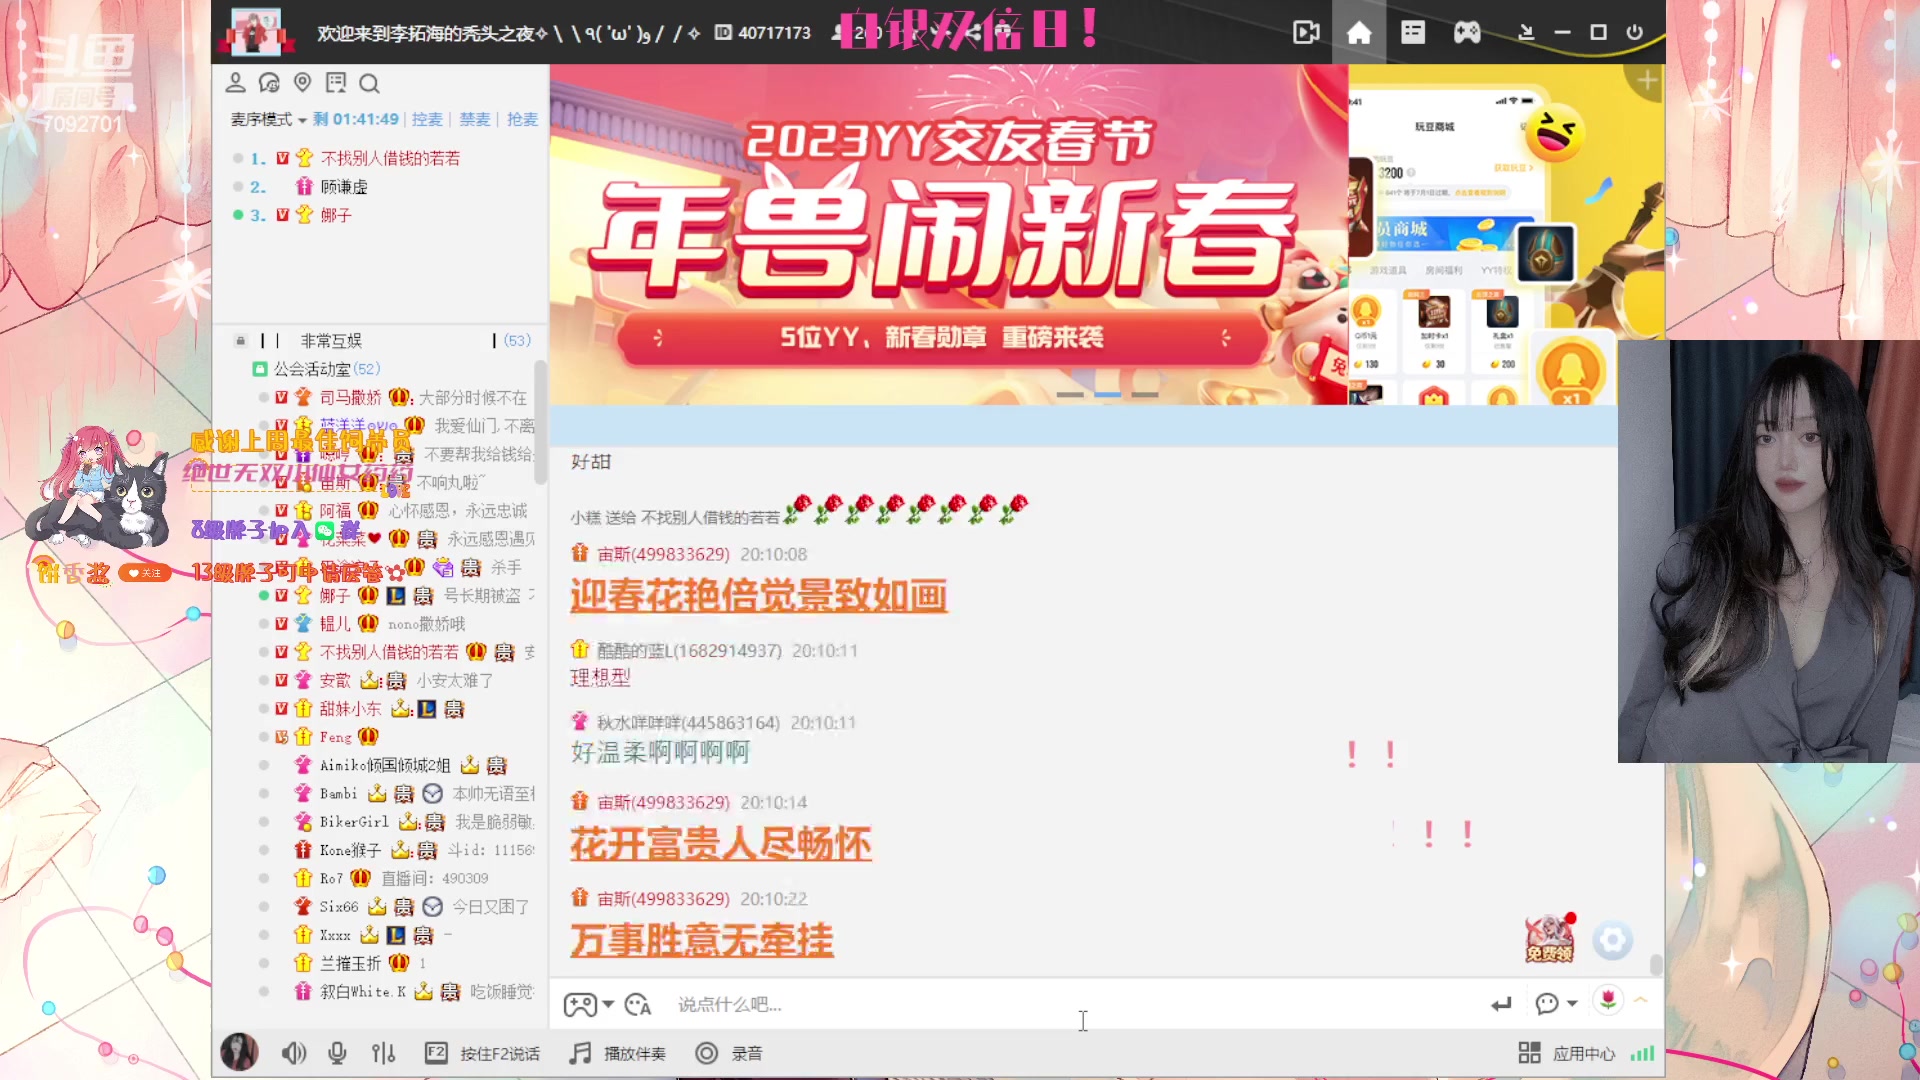Select queue member 顾谦虚
Image resolution: width=1920 pixels, height=1080 pixels.
pyautogui.click(x=344, y=187)
